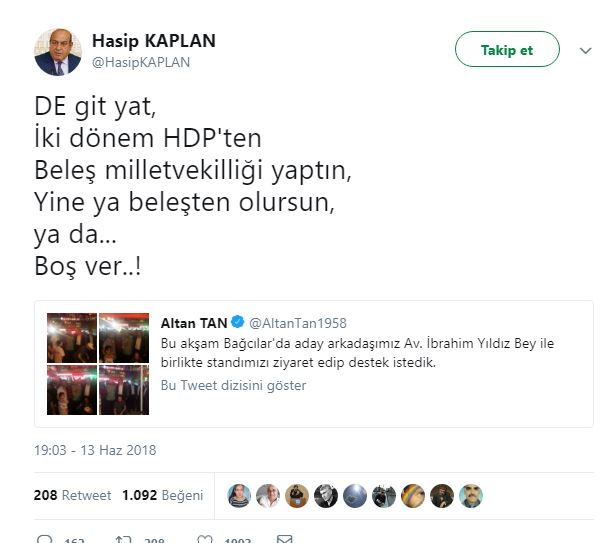The image size is (612, 543).
Task: Click the last liker avatar in the row
Action: (x=471, y=496)
